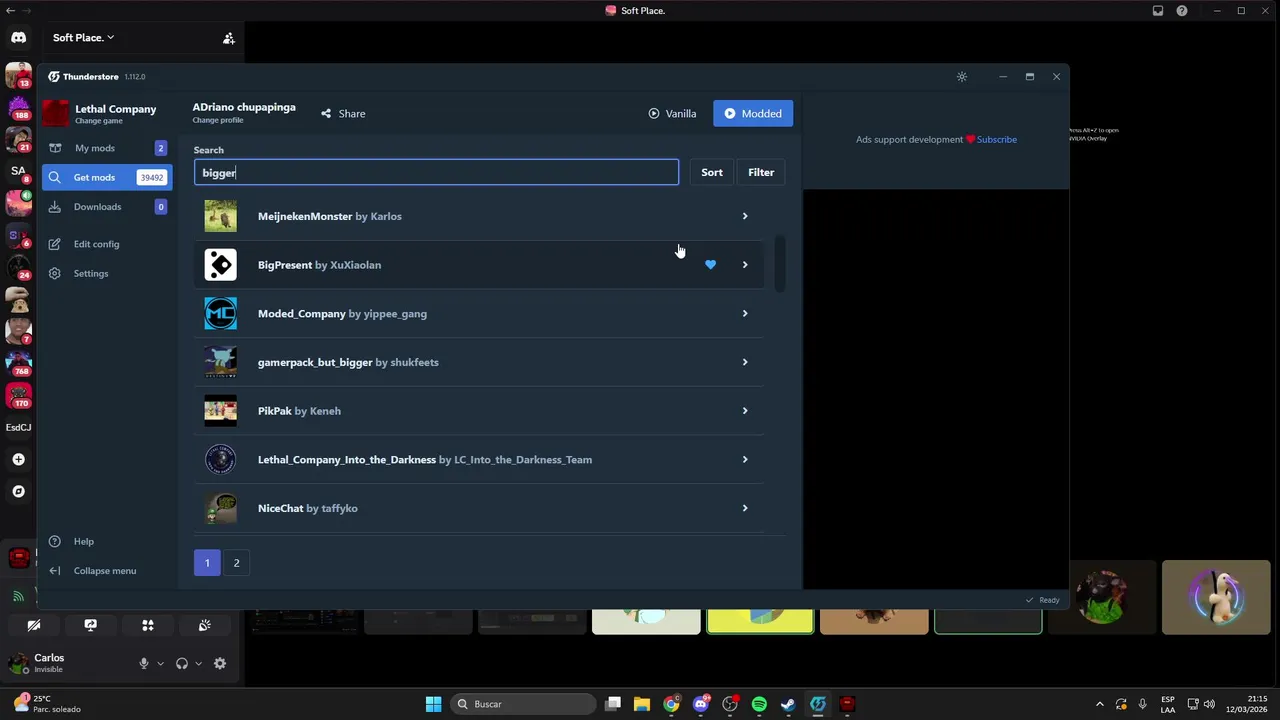Image resolution: width=1280 pixels, height=720 pixels.
Task: Launch the game in Vanilla mode
Action: click(672, 113)
